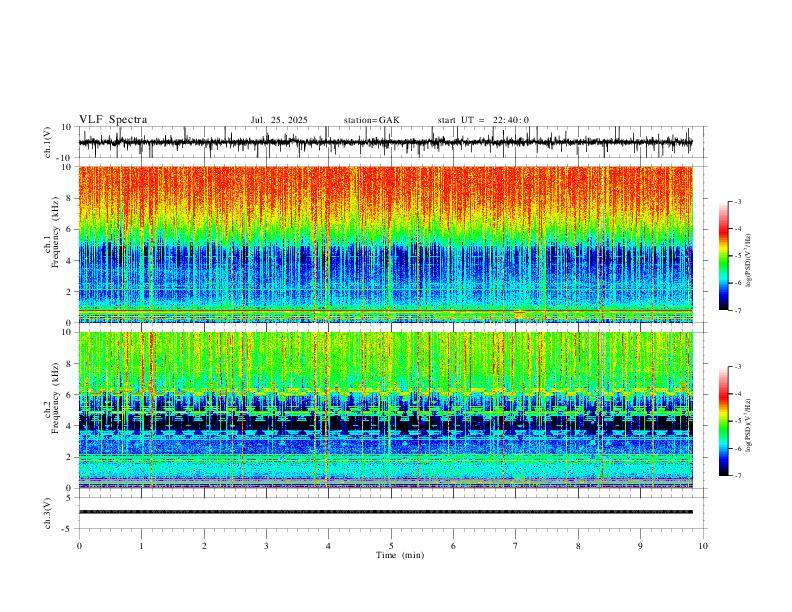Click time axis tick label "9"

coord(640,546)
